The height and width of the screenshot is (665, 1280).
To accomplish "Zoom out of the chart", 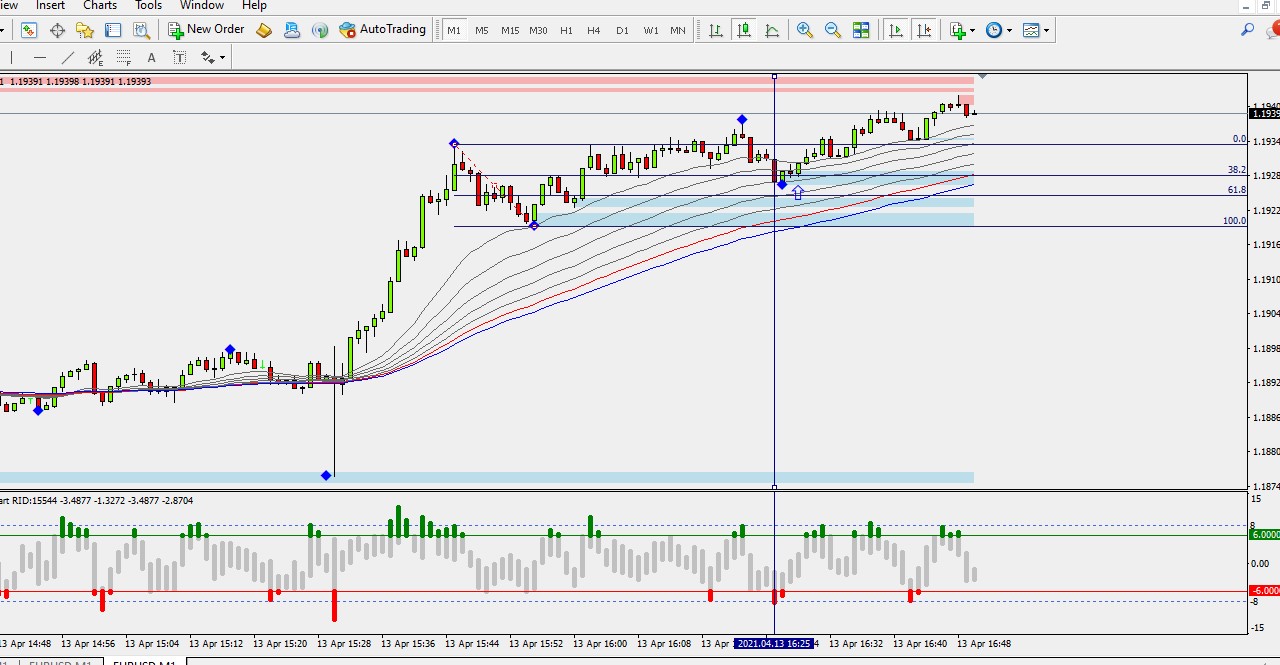I will pyautogui.click(x=833, y=30).
